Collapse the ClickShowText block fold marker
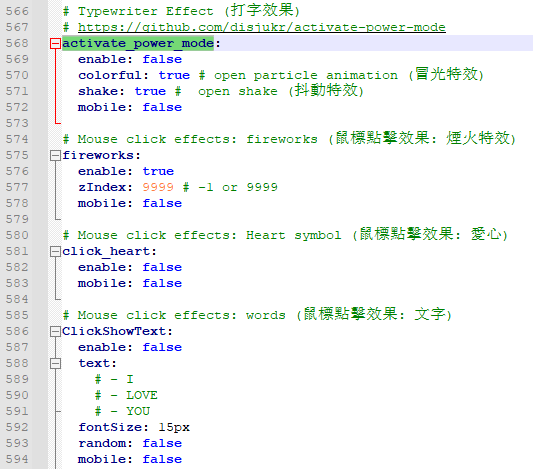The height and width of the screenshot is (469, 533). 55,331
